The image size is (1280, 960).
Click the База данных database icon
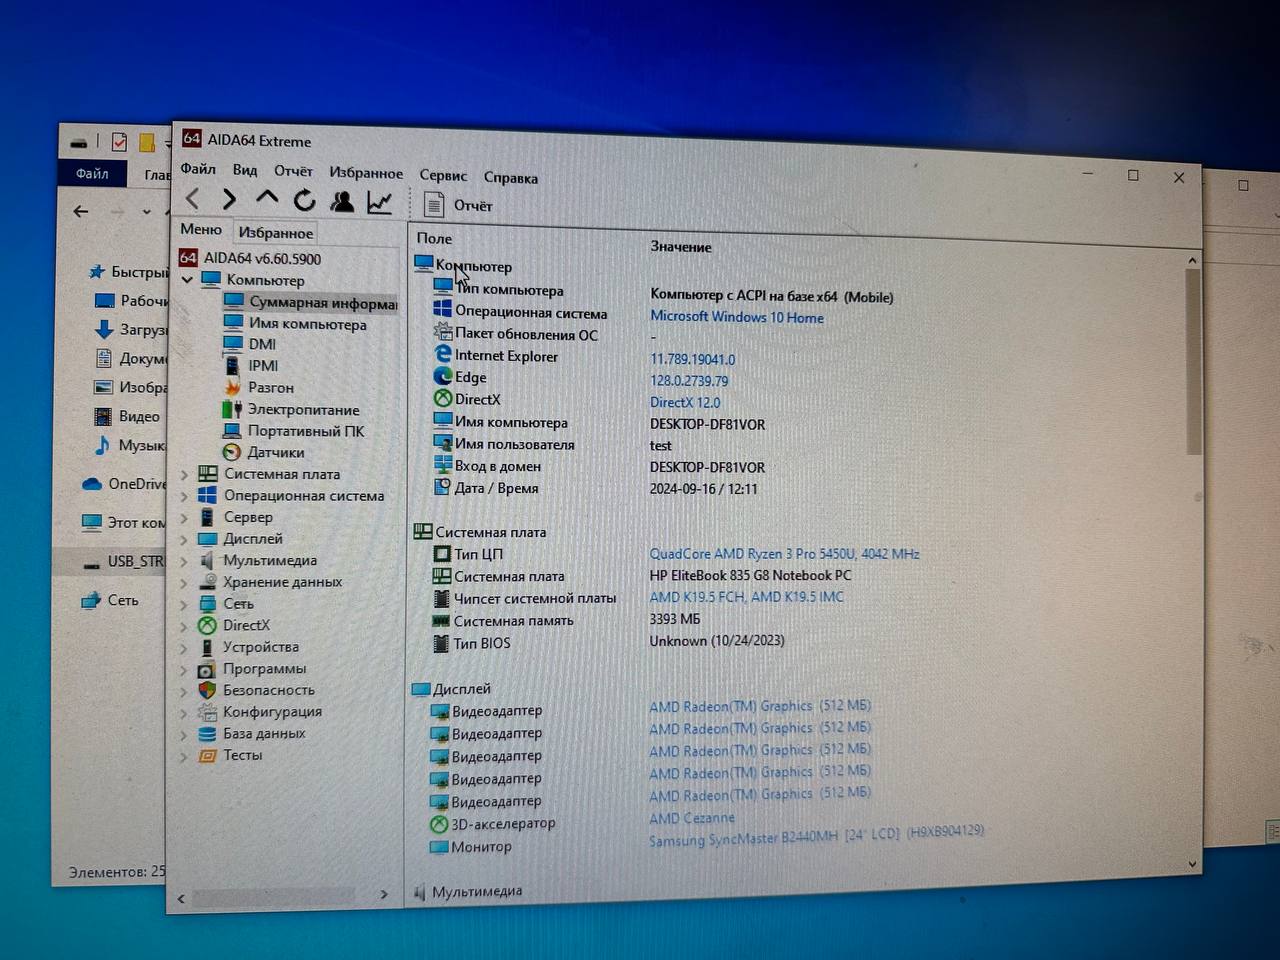pos(207,734)
